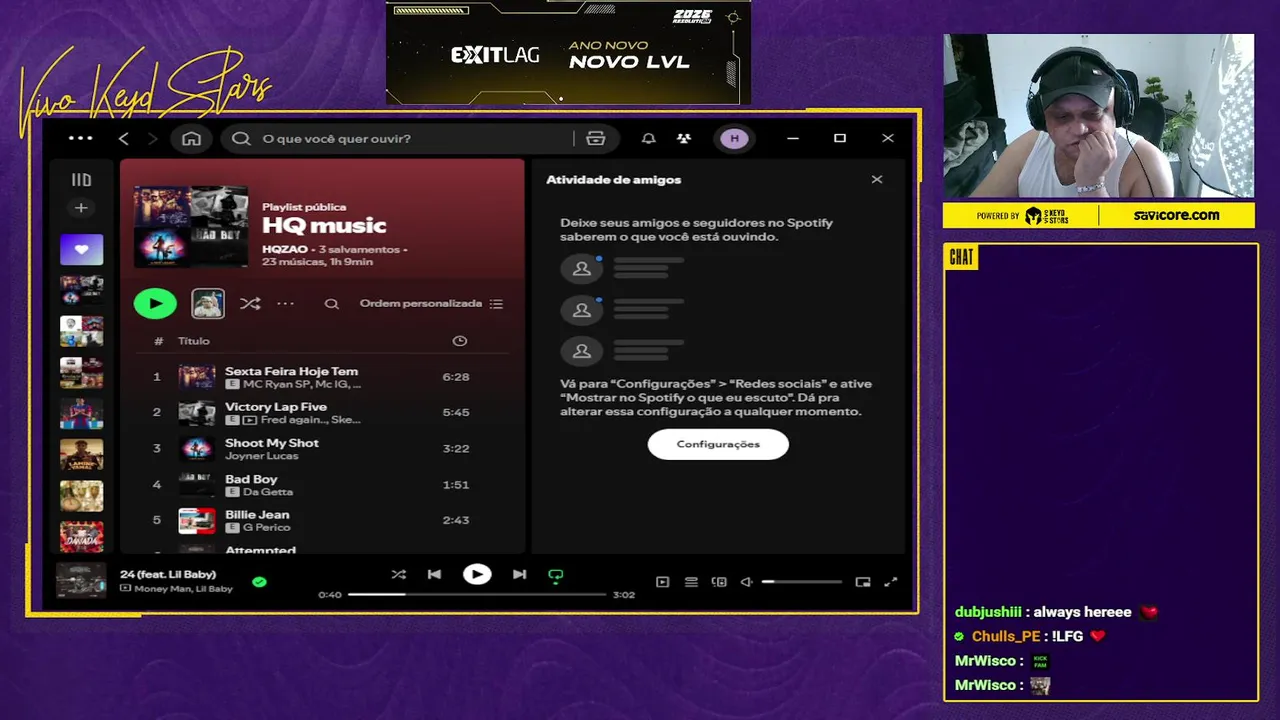This screenshot has width=1280, height=720.
Task: Open the HQZAO profile link
Action: tap(285, 249)
